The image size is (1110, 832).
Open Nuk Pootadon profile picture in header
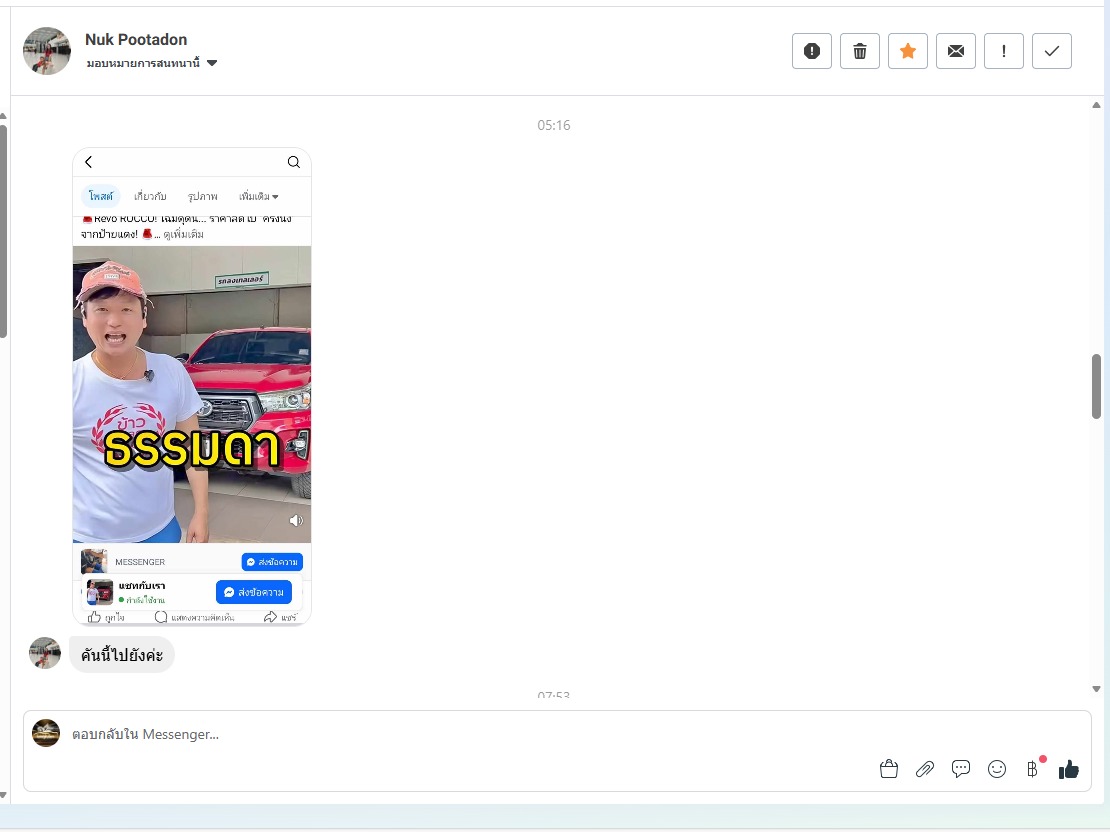click(x=47, y=51)
